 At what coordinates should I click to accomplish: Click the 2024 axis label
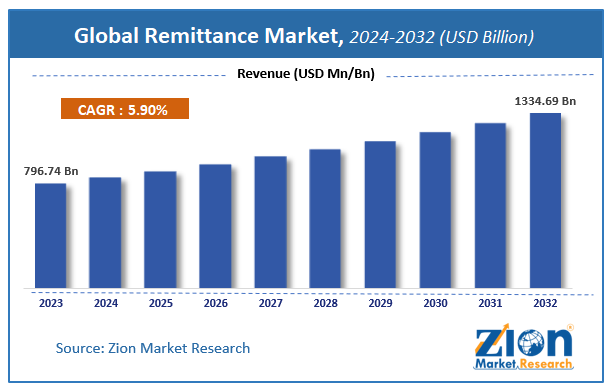pyautogui.click(x=106, y=303)
